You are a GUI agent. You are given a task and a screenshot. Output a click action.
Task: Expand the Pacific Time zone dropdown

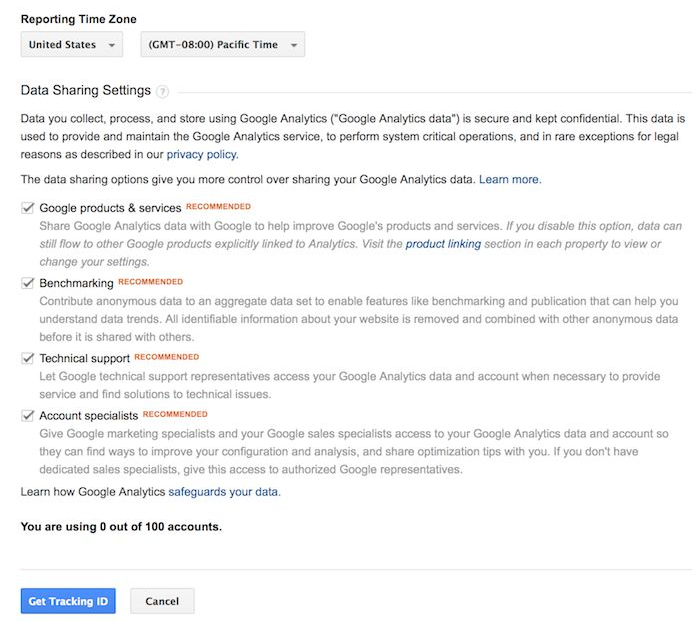click(x=222, y=45)
